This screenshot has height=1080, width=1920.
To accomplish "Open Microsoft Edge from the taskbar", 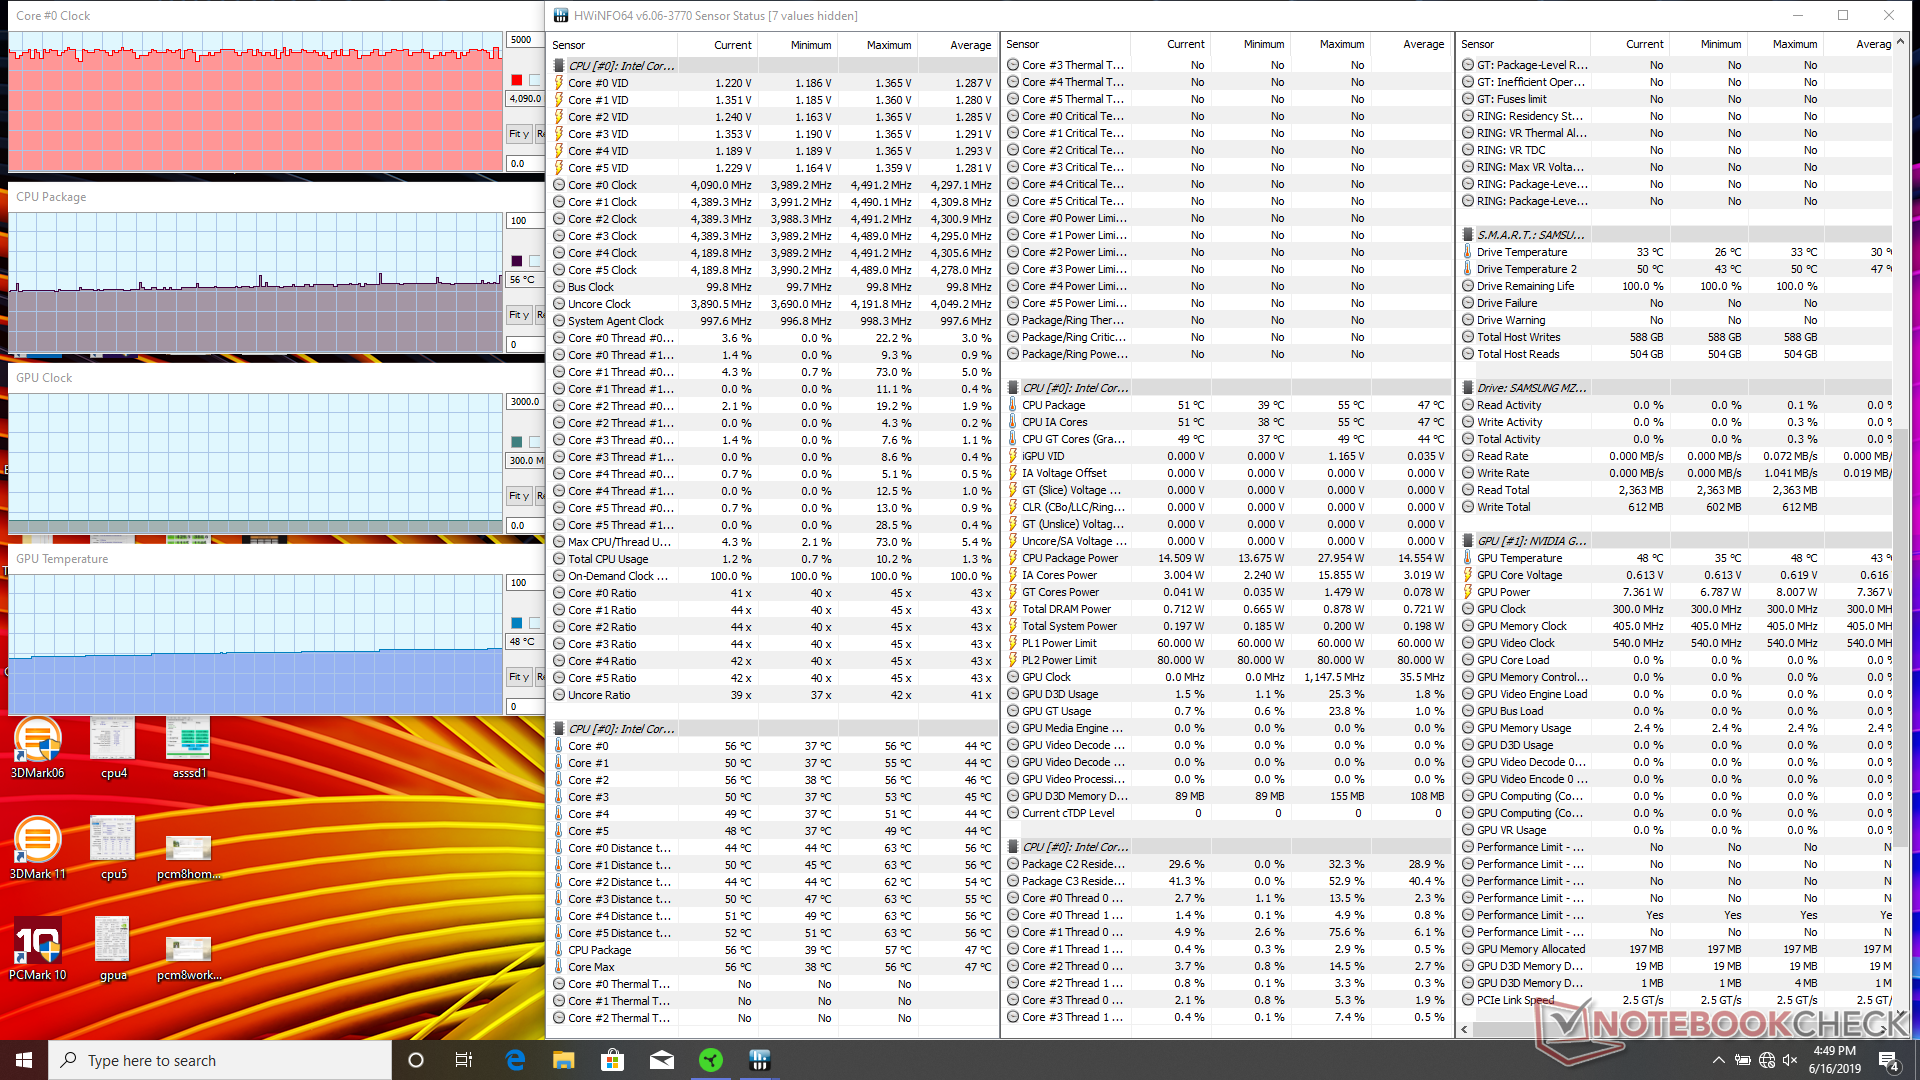I will [515, 1060].
